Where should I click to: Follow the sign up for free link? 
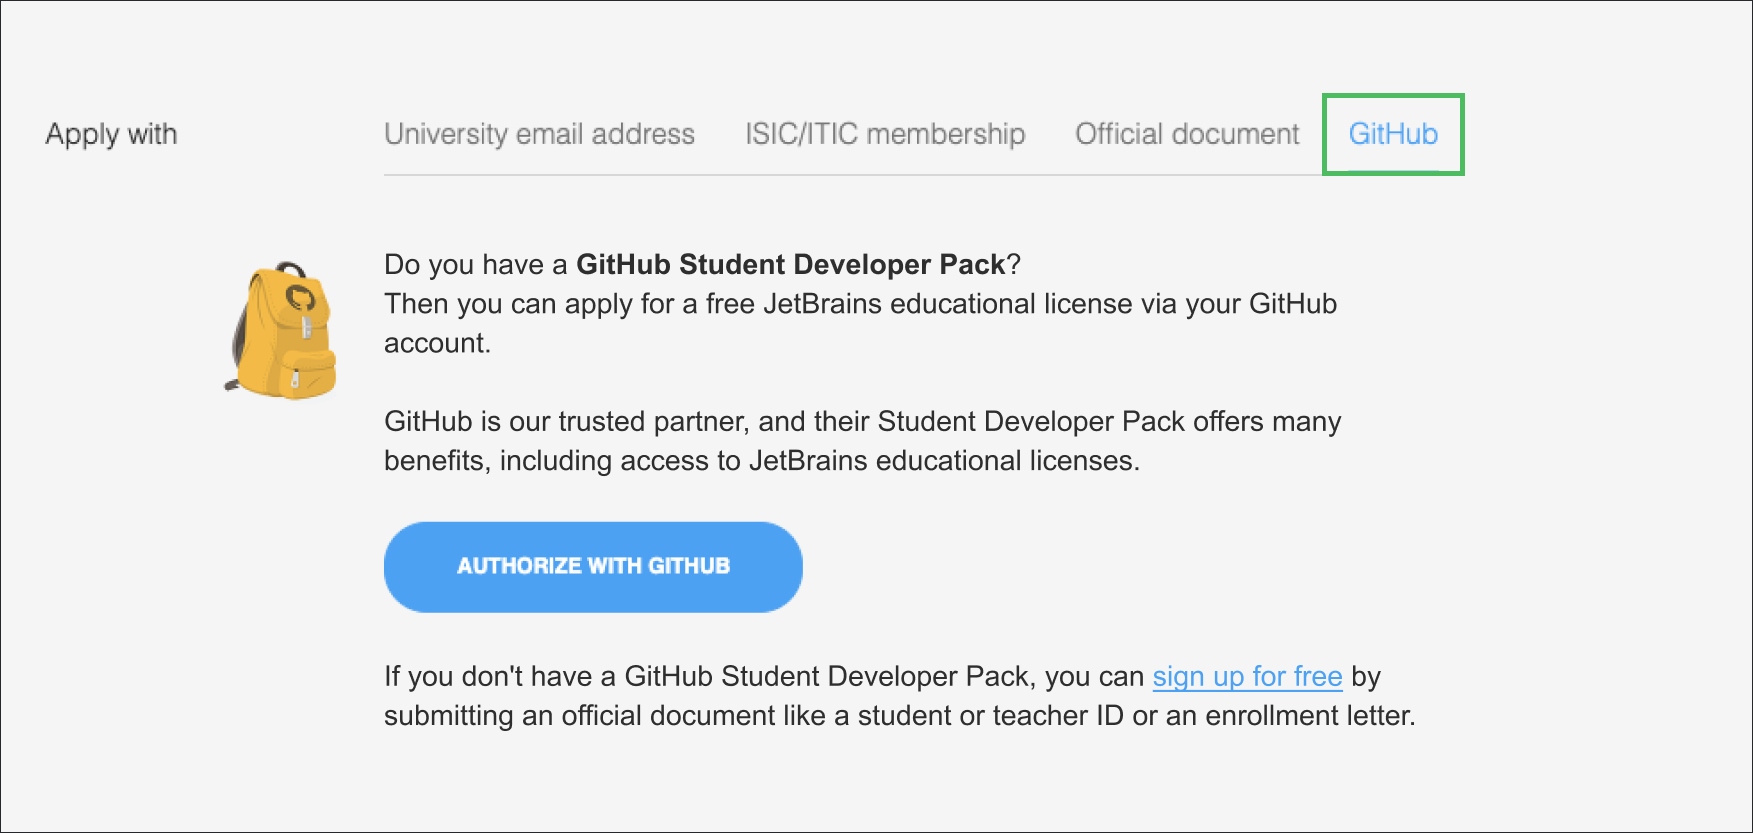click(x=1247, y=677)
